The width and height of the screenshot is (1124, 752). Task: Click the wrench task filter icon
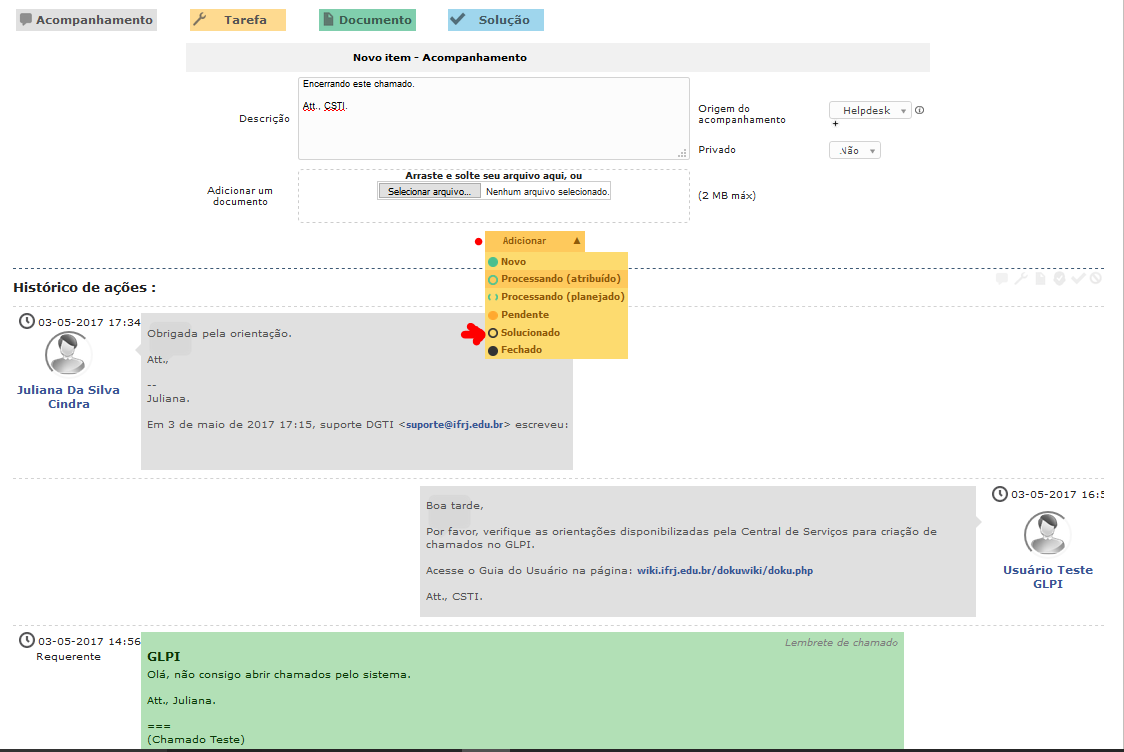[1020, 279]
